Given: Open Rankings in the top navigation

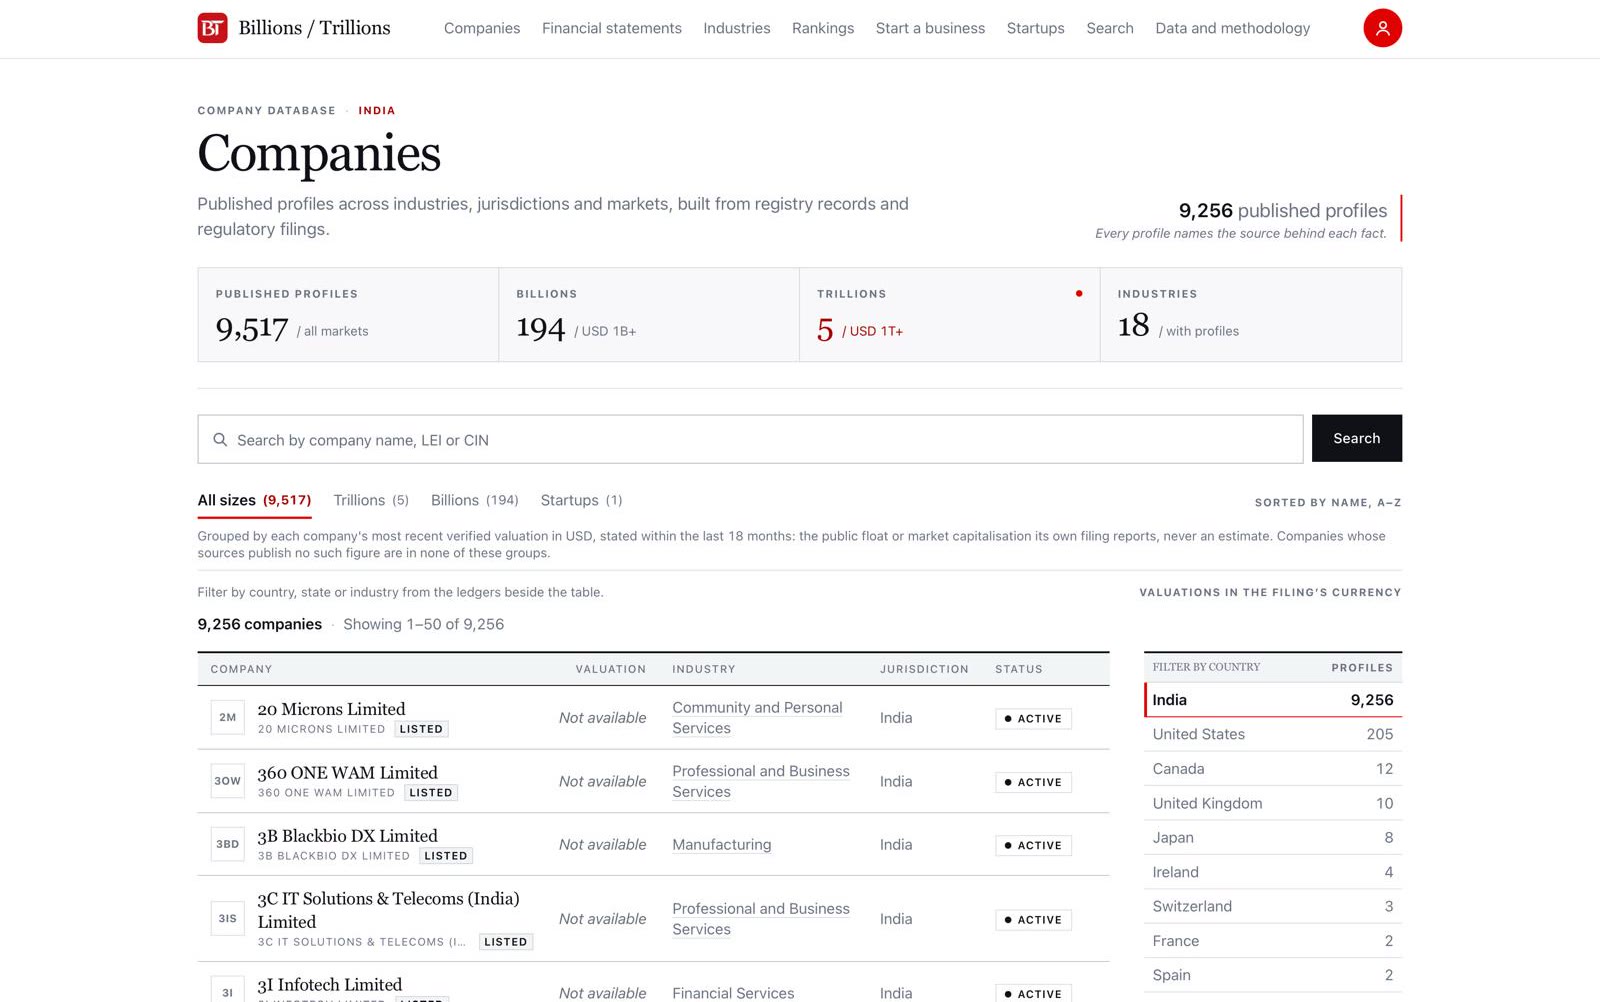Looking at the screenshot, I should [x=823, y=28].
